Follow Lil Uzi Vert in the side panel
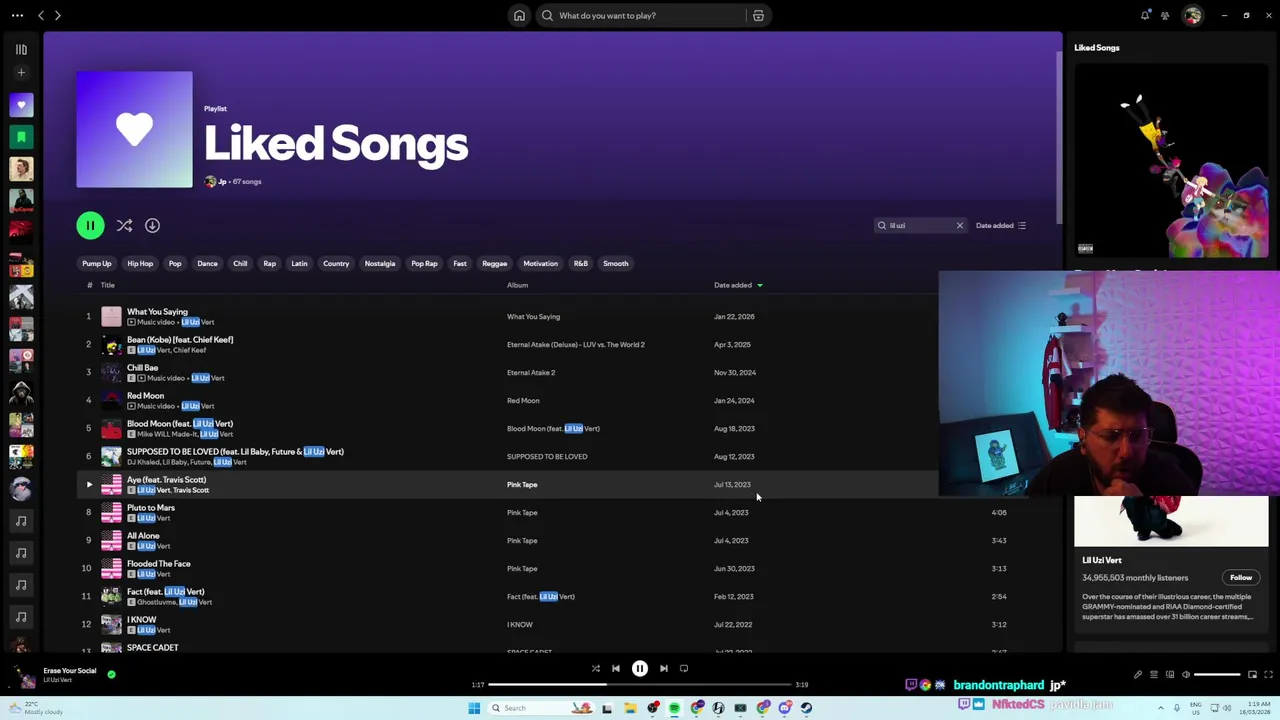Viewport: 1280px width, 720px height. 1241,577
